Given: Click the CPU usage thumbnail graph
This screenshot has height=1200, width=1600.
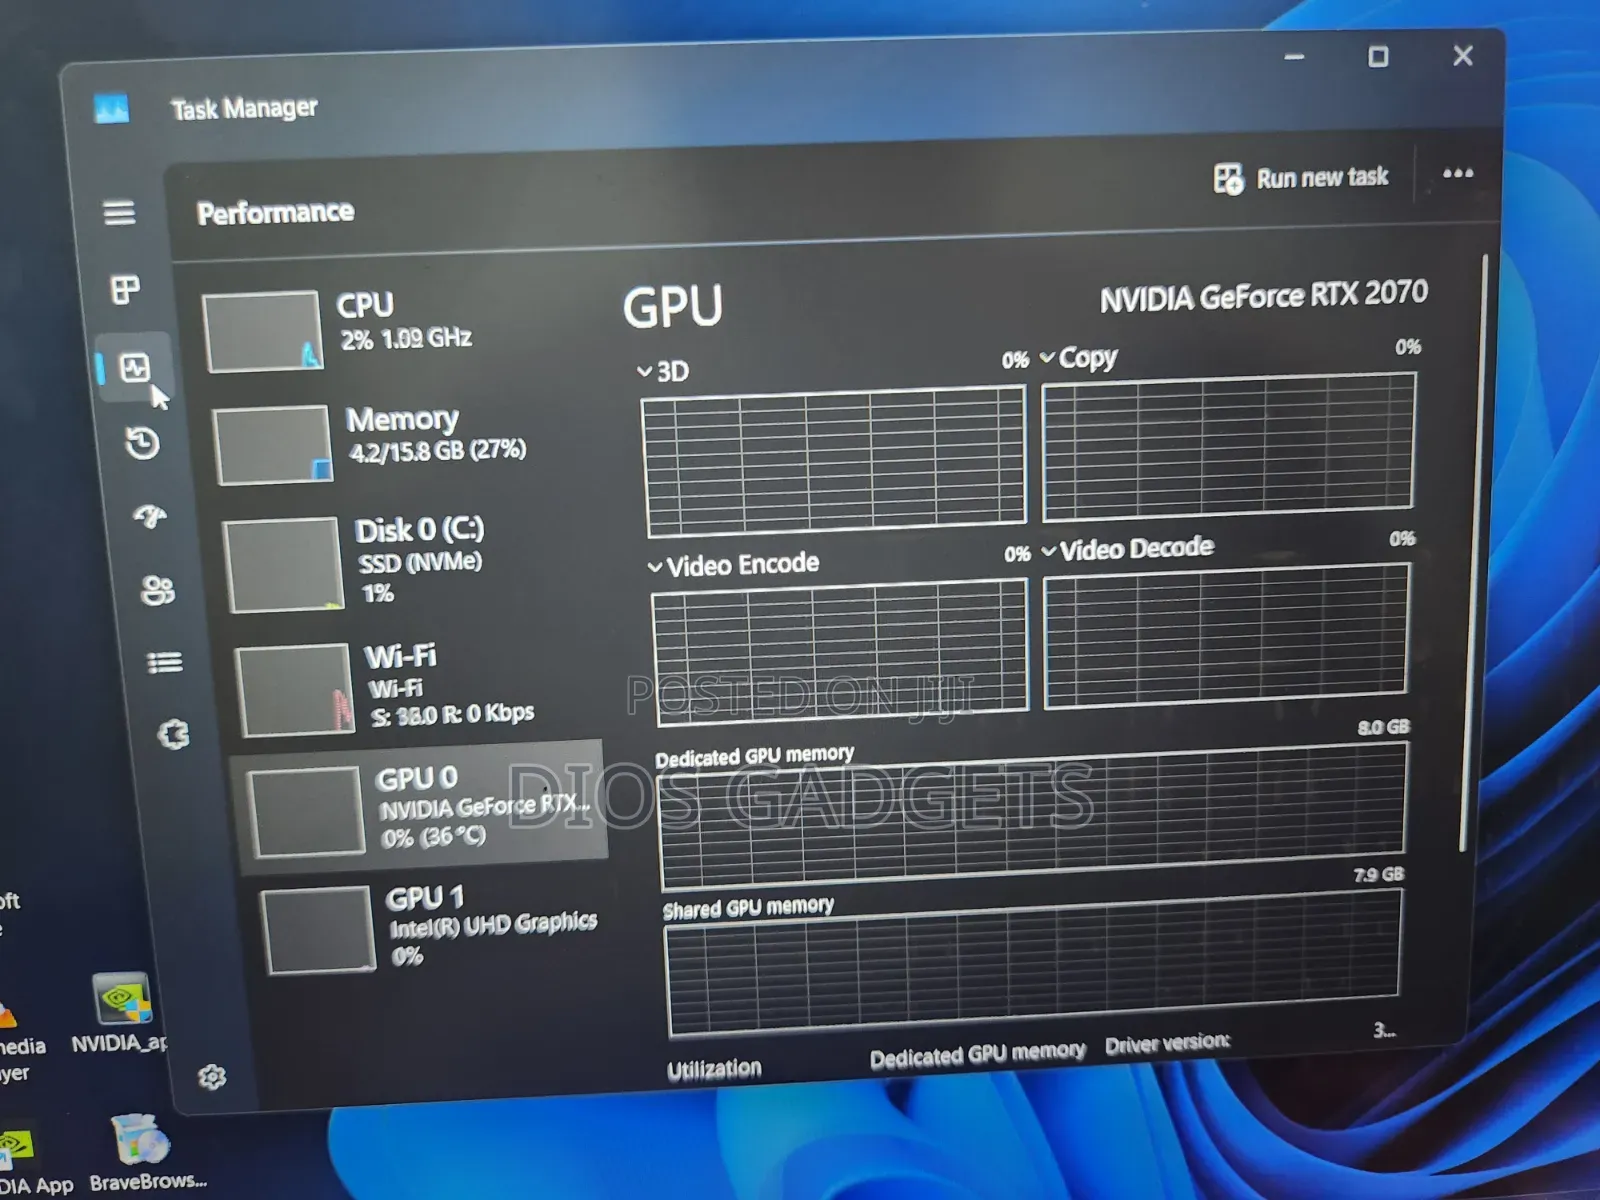Looking at the screenshot, I should coord(262,331).
